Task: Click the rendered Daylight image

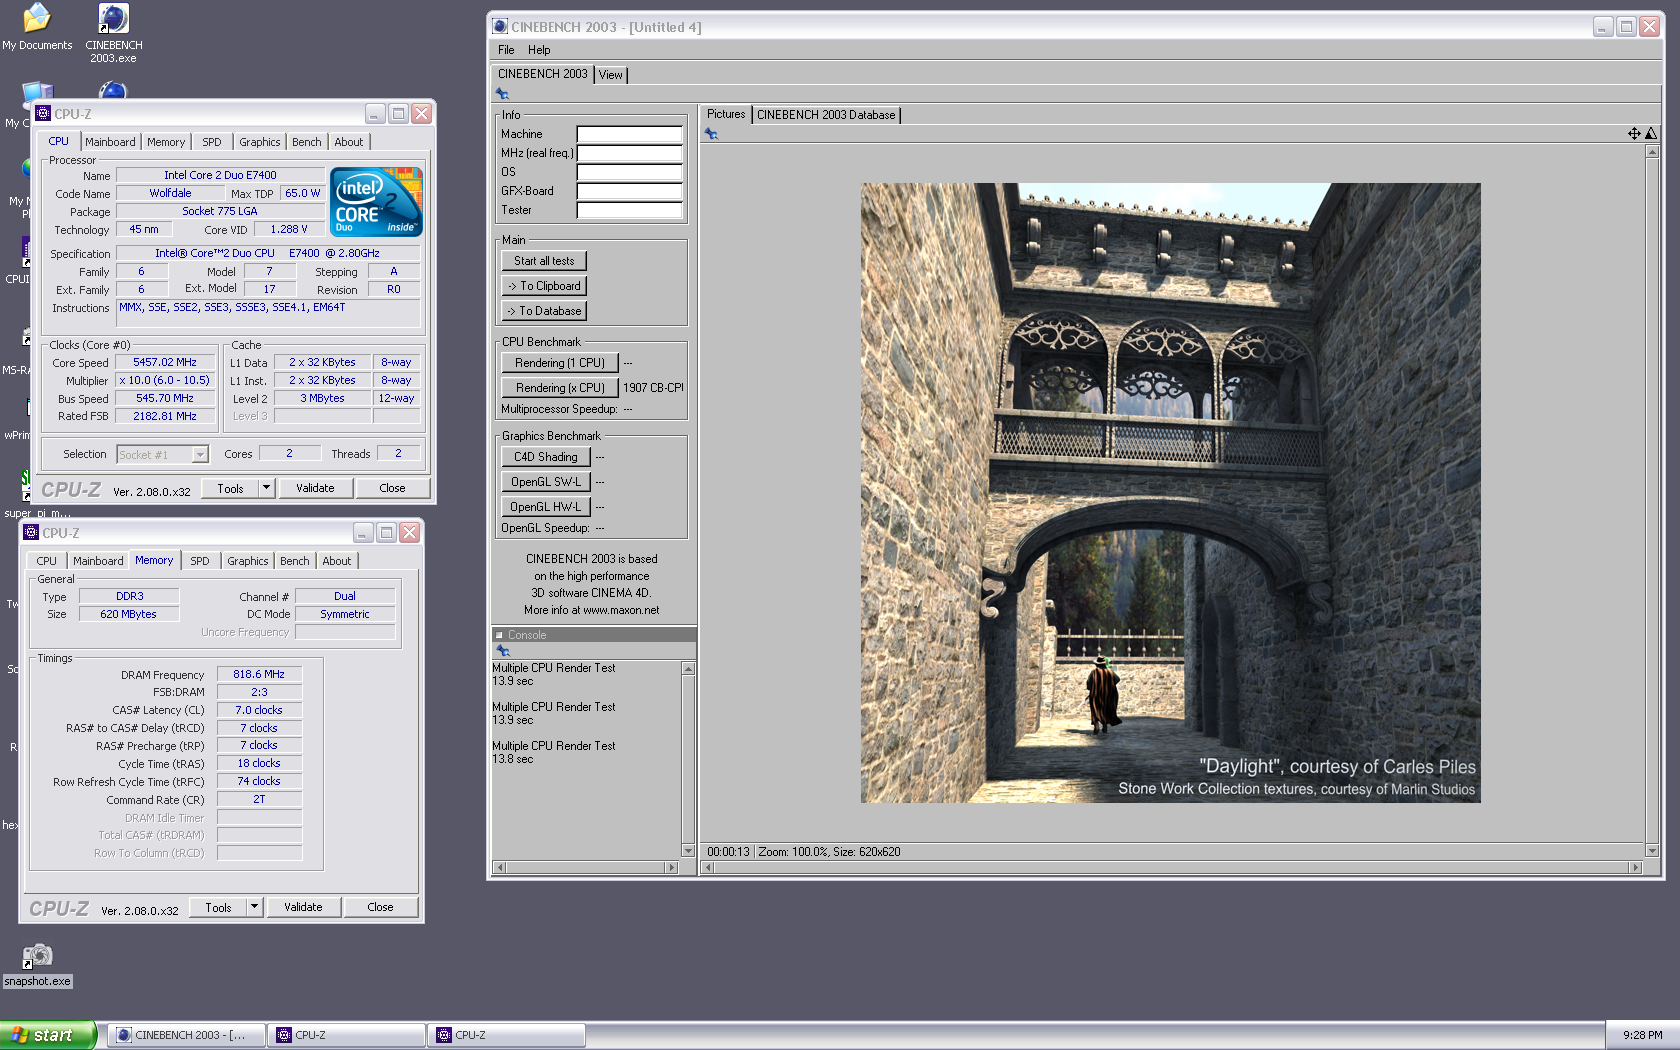Action: (x=1171, y=493)
